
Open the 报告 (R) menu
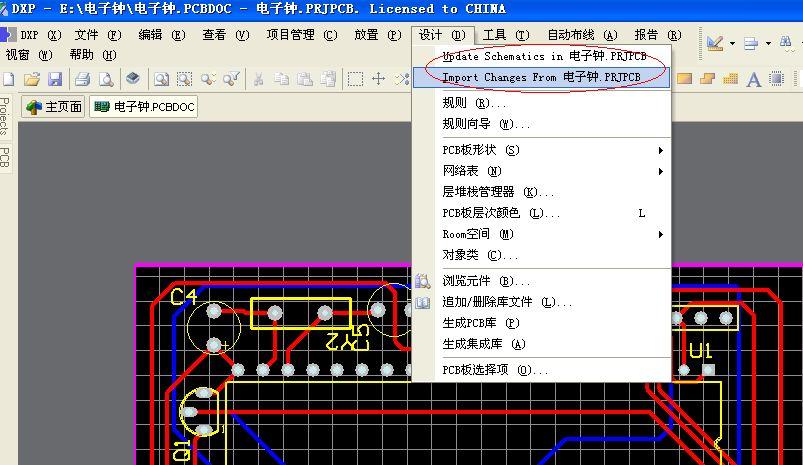click(658, 35)
